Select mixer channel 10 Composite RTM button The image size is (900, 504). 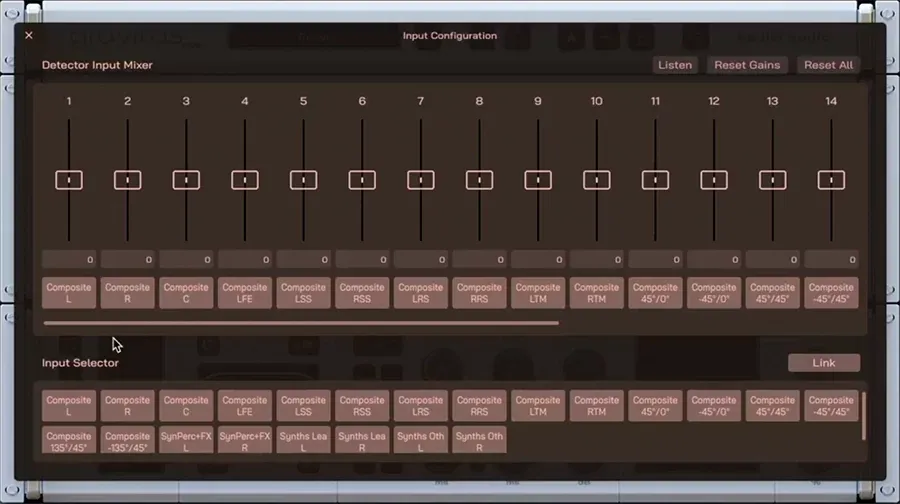pyautogui.click(x=596, y=293)
